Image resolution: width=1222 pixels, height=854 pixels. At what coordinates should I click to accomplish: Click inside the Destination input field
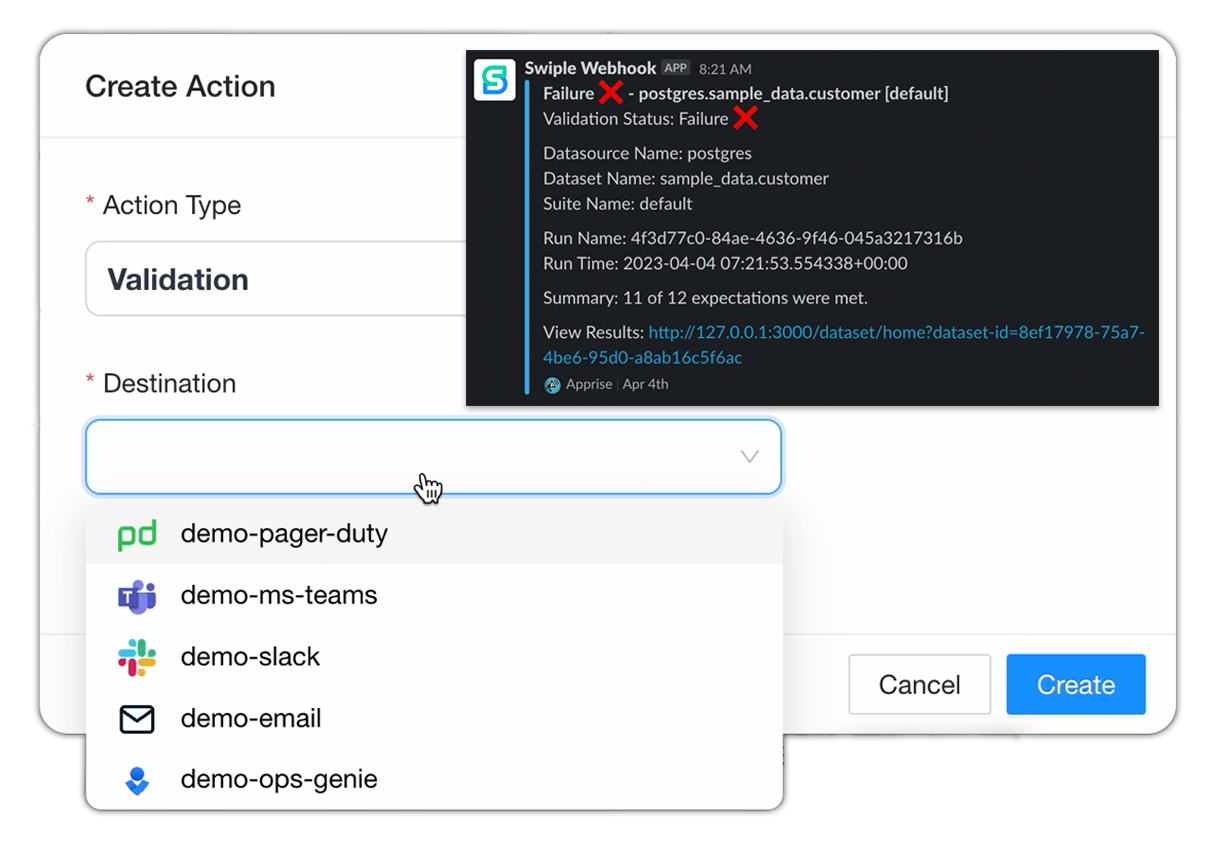coord(400,457)
